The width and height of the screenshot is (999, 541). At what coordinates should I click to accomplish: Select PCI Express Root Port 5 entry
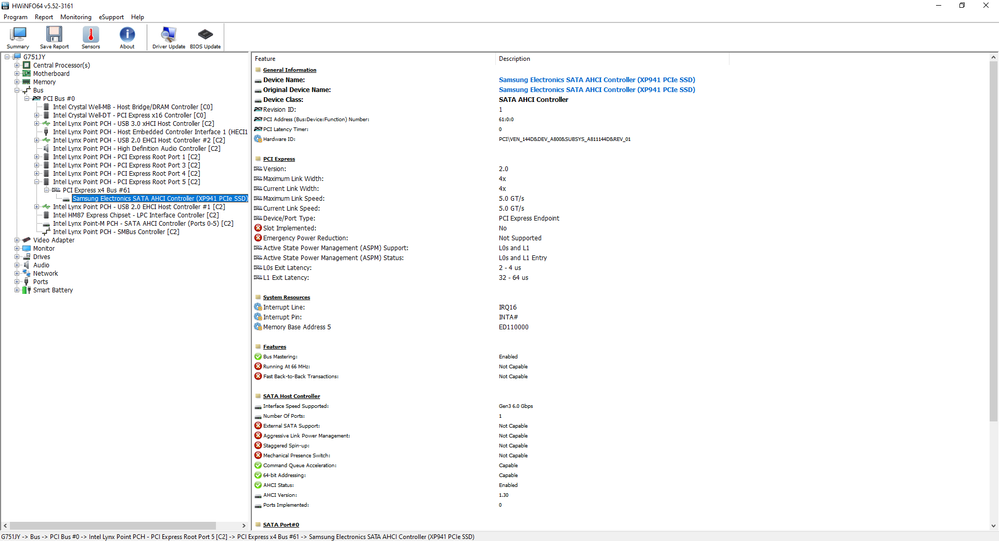pyautogui.click(x=126, y=182)
